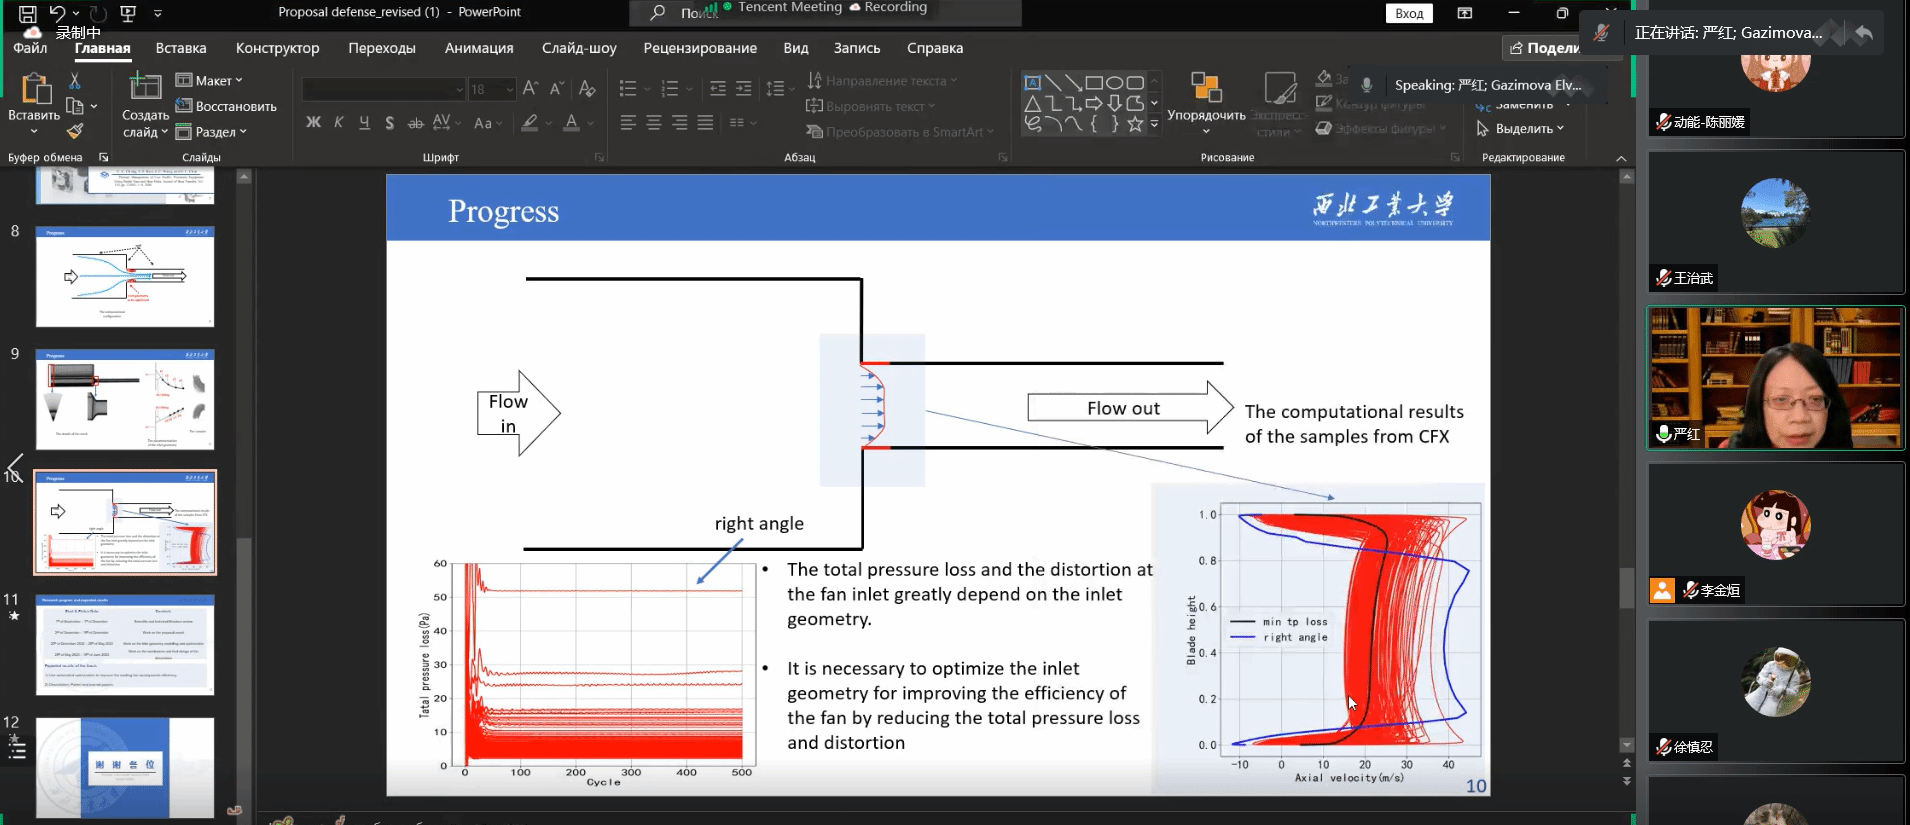Open the Вставка ribbon tab
This screenshot has width=1910, height=825.
tap(181, 48)
